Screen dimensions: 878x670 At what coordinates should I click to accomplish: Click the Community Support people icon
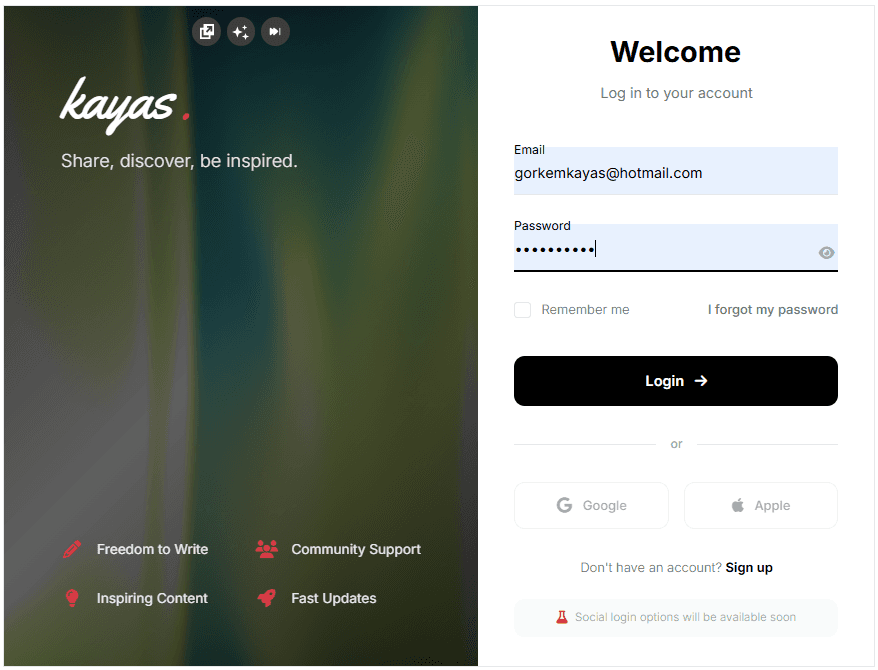267,549
